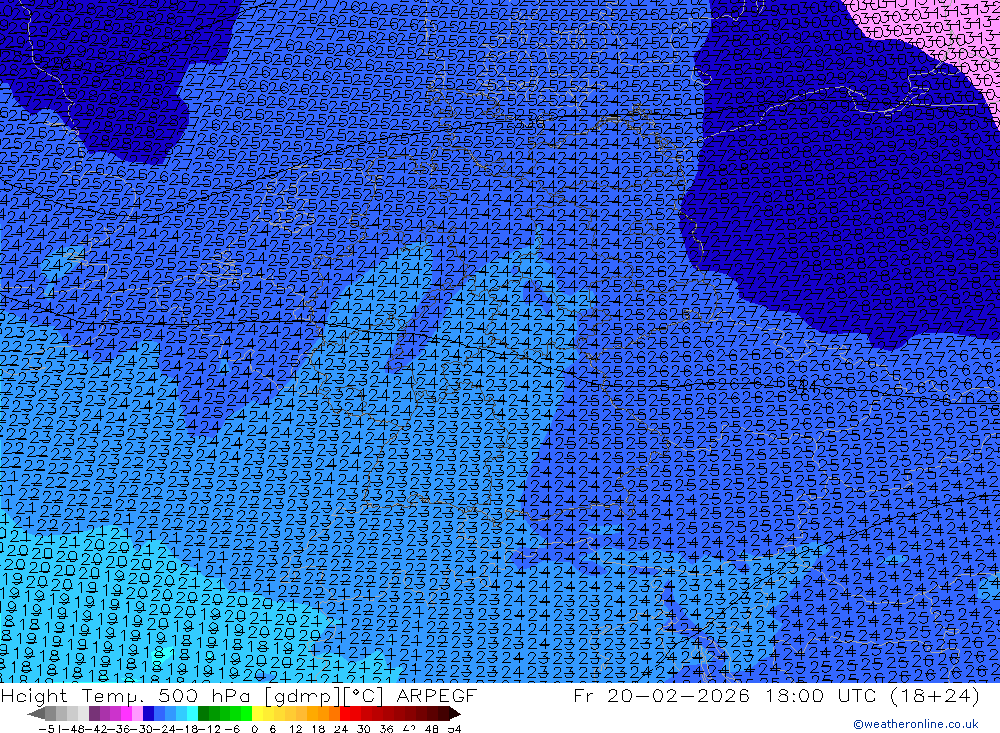The height and width of the screenshot is (733, 1000).
Task: Click the date 'Fr 20-02-2026'
Action: pyautogui.click(x=661, y=695)
